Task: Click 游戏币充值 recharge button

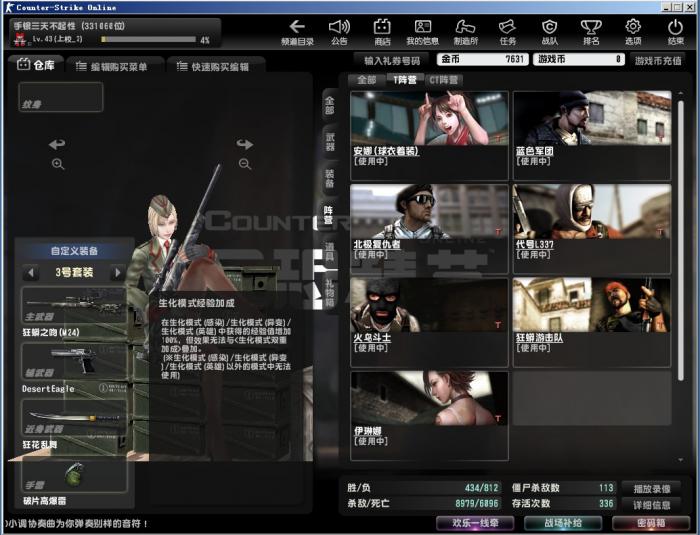Action: click(x=658, y=60)
